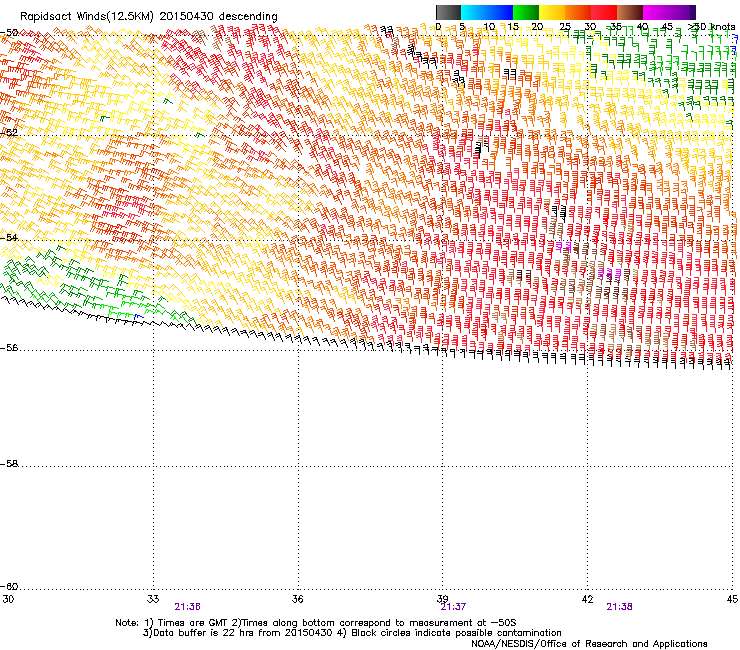Click the '39' longitude axis label

tap(442, 599)
